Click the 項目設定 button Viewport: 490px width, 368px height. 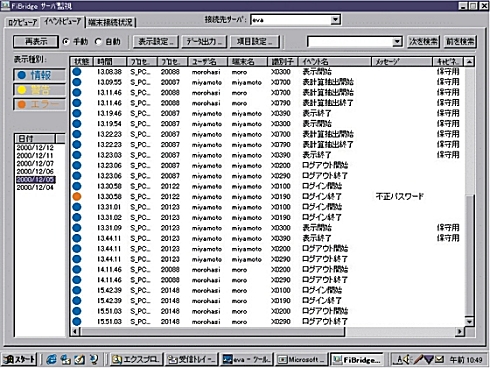(x=254, y=42)
